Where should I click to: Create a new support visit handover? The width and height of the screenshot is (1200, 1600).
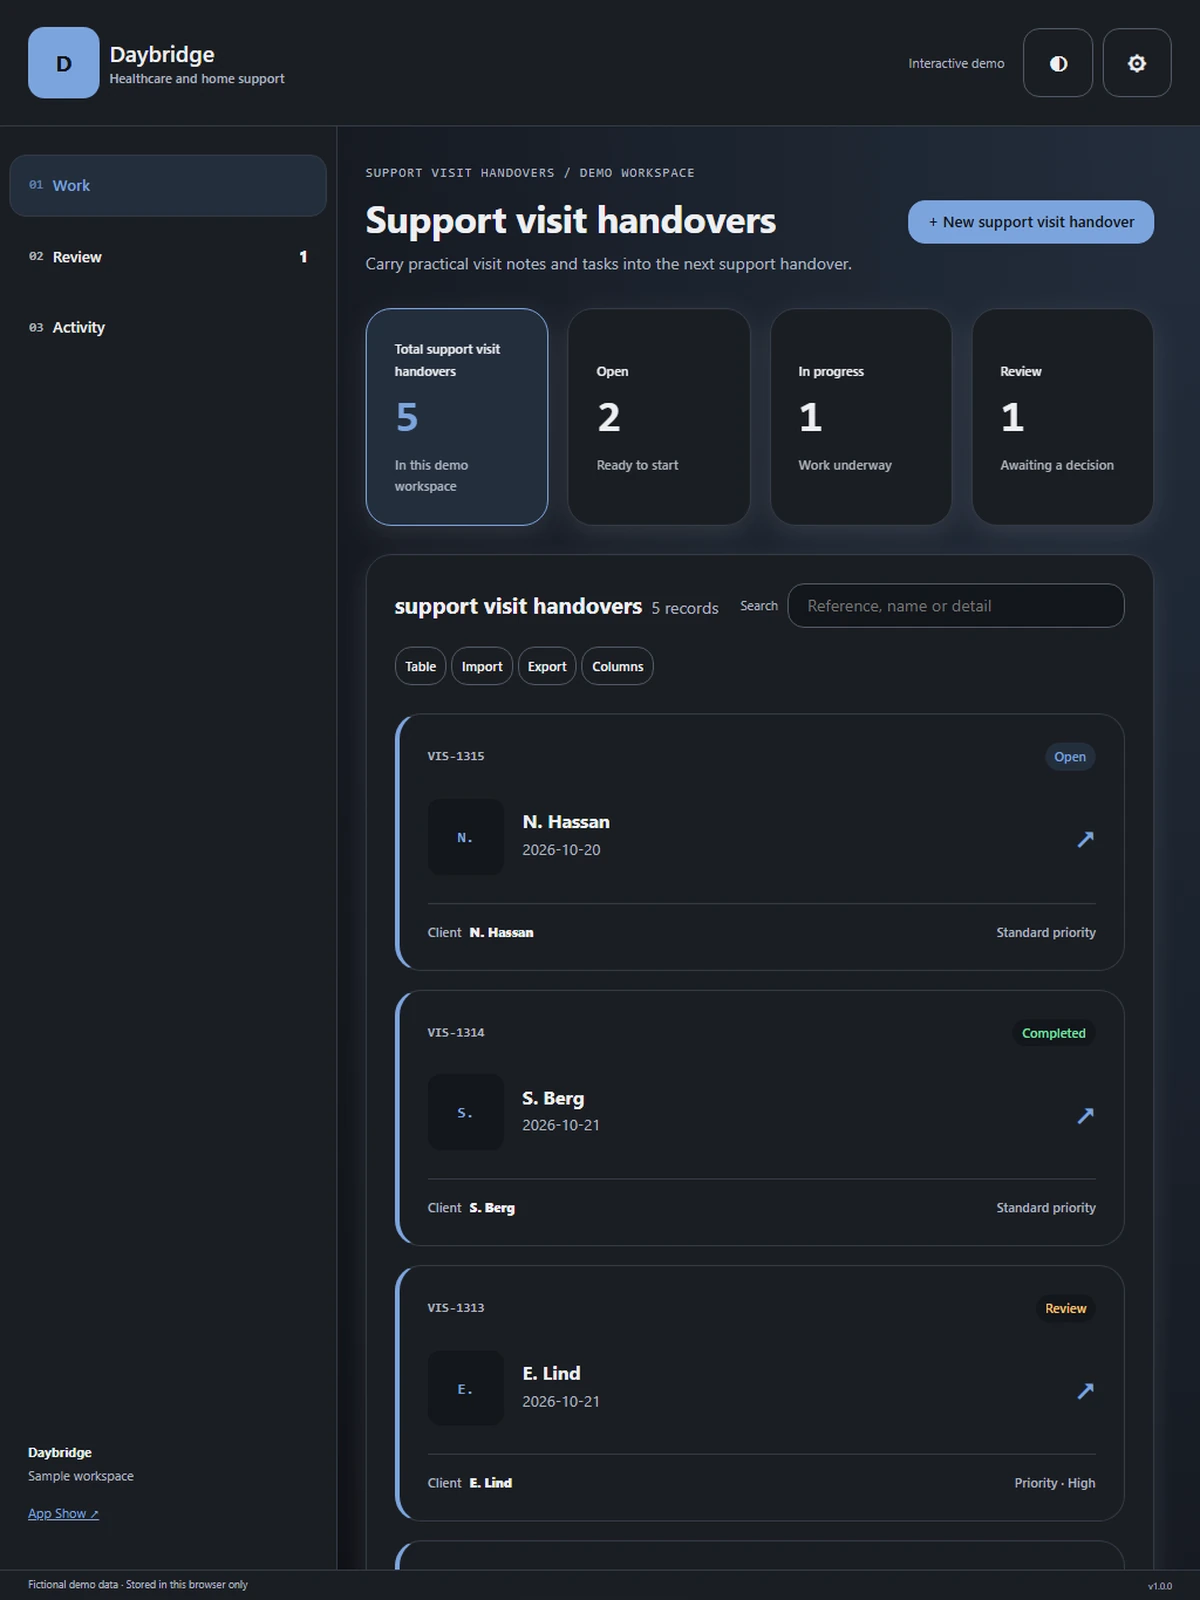click(x=1031, y=222)
